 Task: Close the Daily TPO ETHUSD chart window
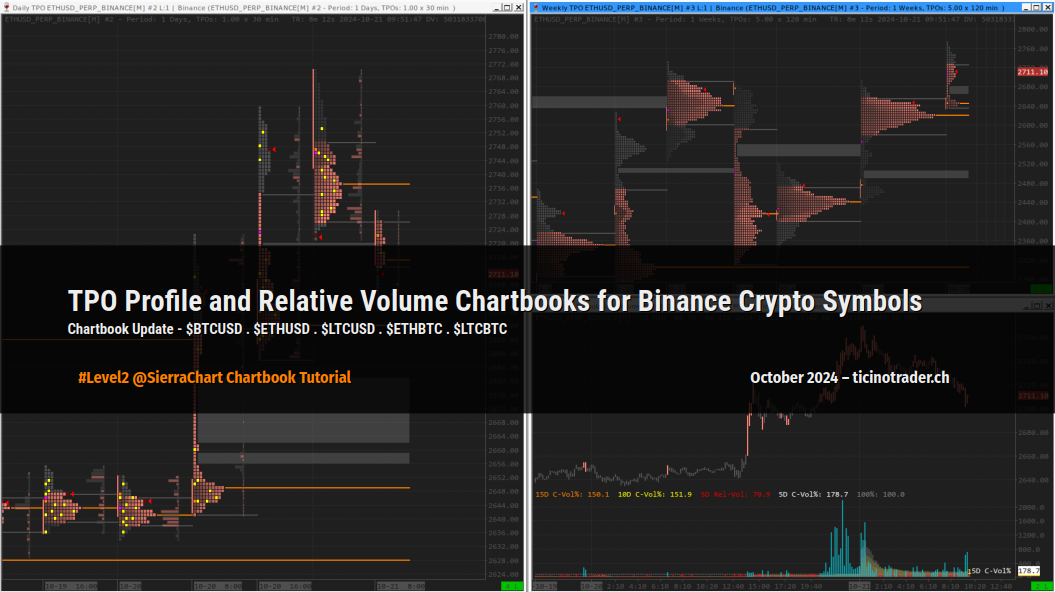(518, 7)
